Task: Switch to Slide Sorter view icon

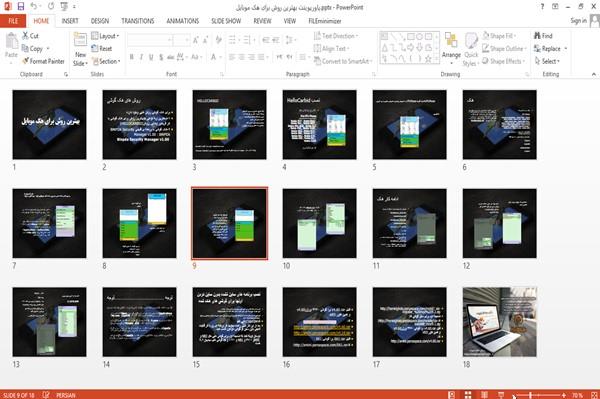Action: (x=468, y=395)
